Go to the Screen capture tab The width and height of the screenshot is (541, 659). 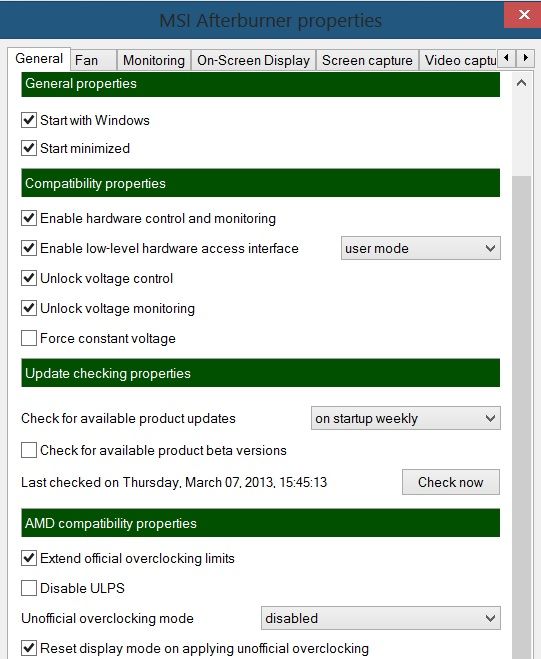[x=367, y=60]
